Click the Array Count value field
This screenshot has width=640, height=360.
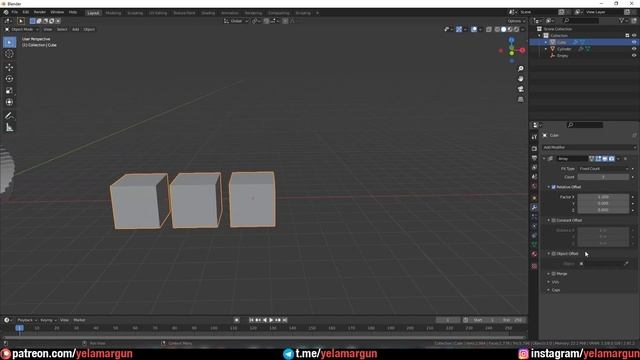point(603,177)
